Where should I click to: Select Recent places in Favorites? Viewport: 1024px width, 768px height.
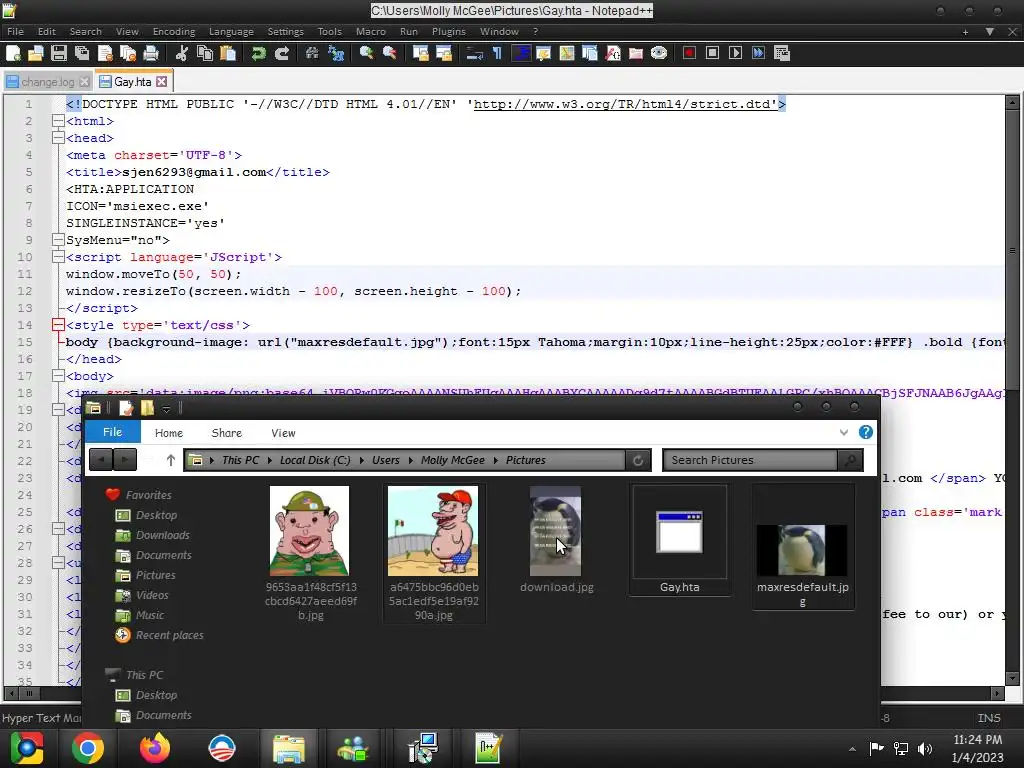click(169, 635)
